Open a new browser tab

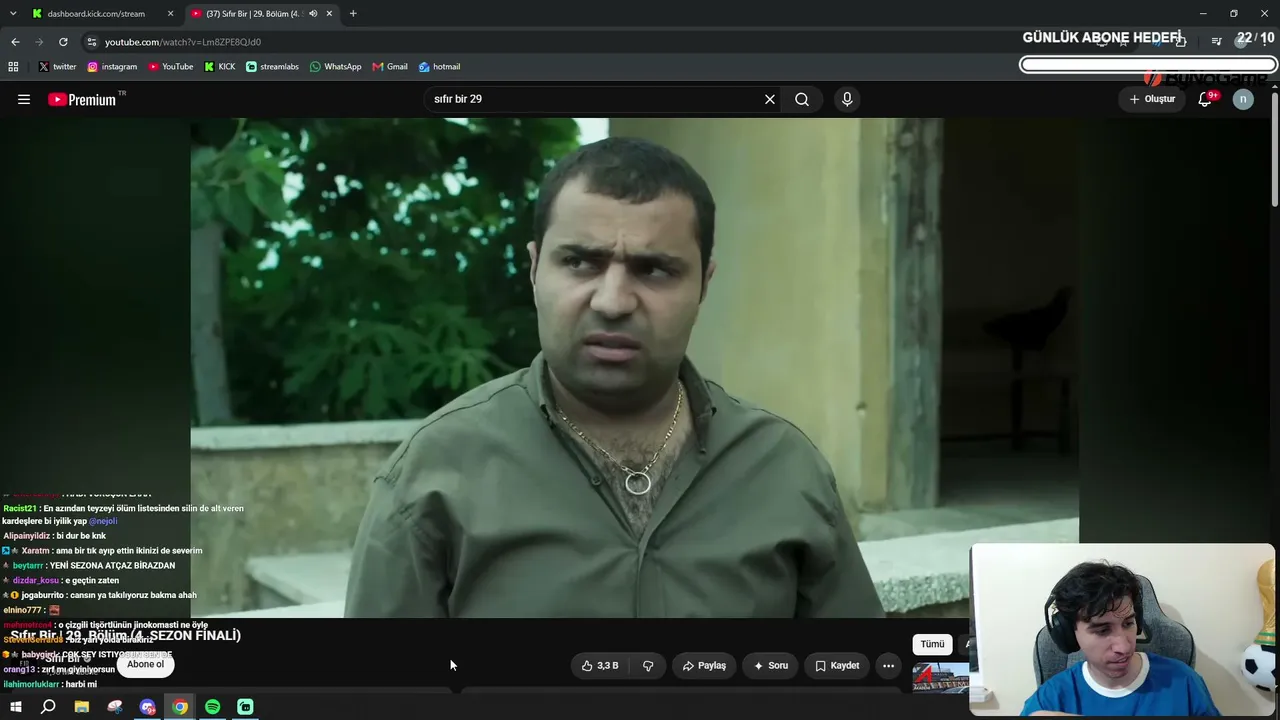click(353, 14)
